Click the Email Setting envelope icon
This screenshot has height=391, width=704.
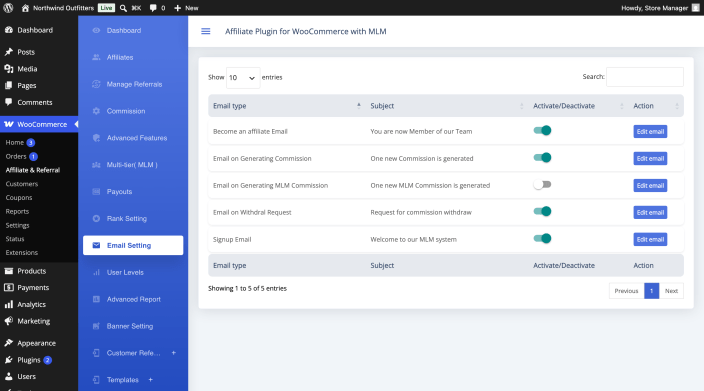click(x=96, y=245)
